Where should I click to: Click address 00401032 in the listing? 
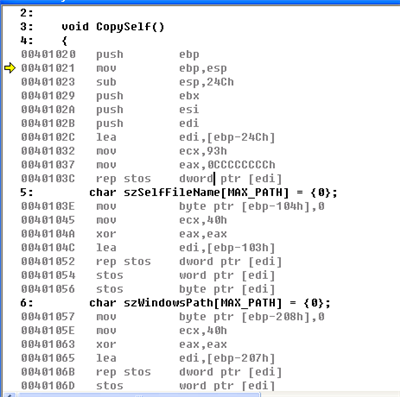coord(48,151)
